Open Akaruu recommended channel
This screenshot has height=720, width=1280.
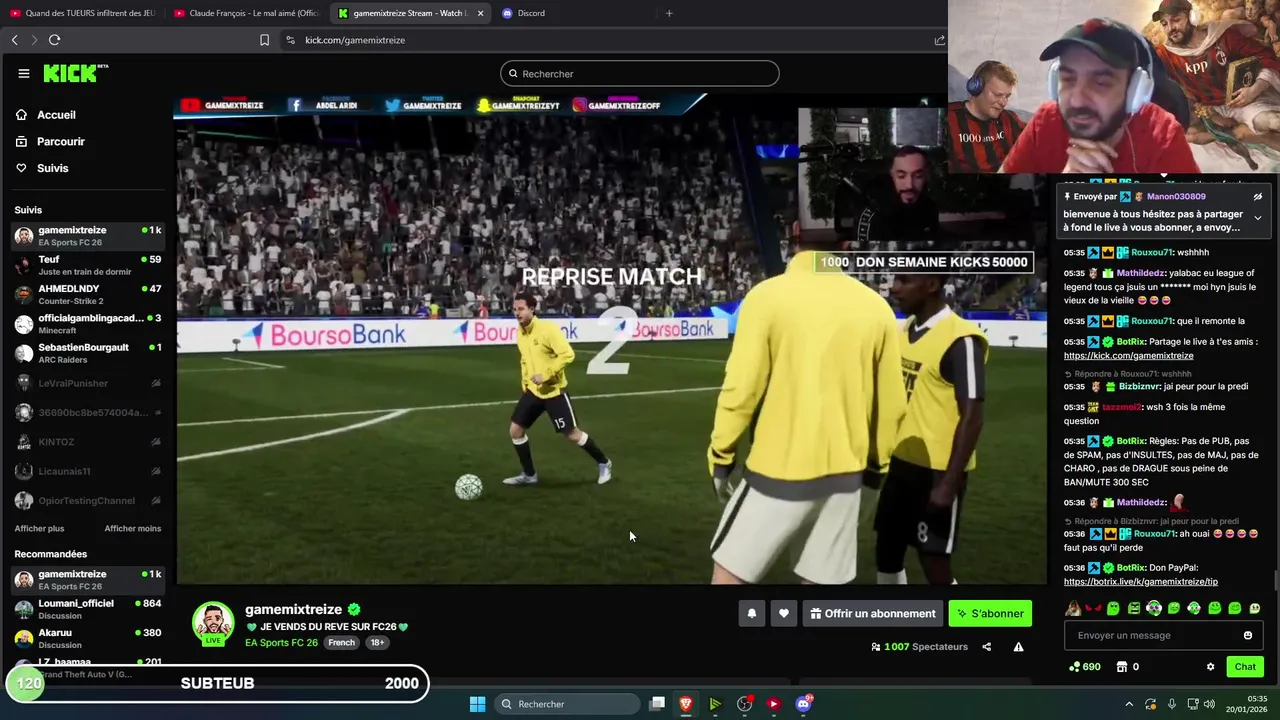click(88, 638)
